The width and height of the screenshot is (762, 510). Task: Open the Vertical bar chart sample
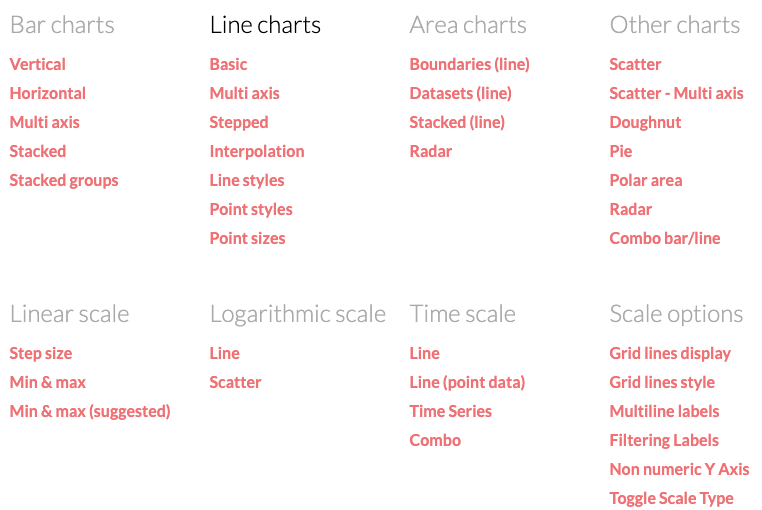(x=37, y=64)
